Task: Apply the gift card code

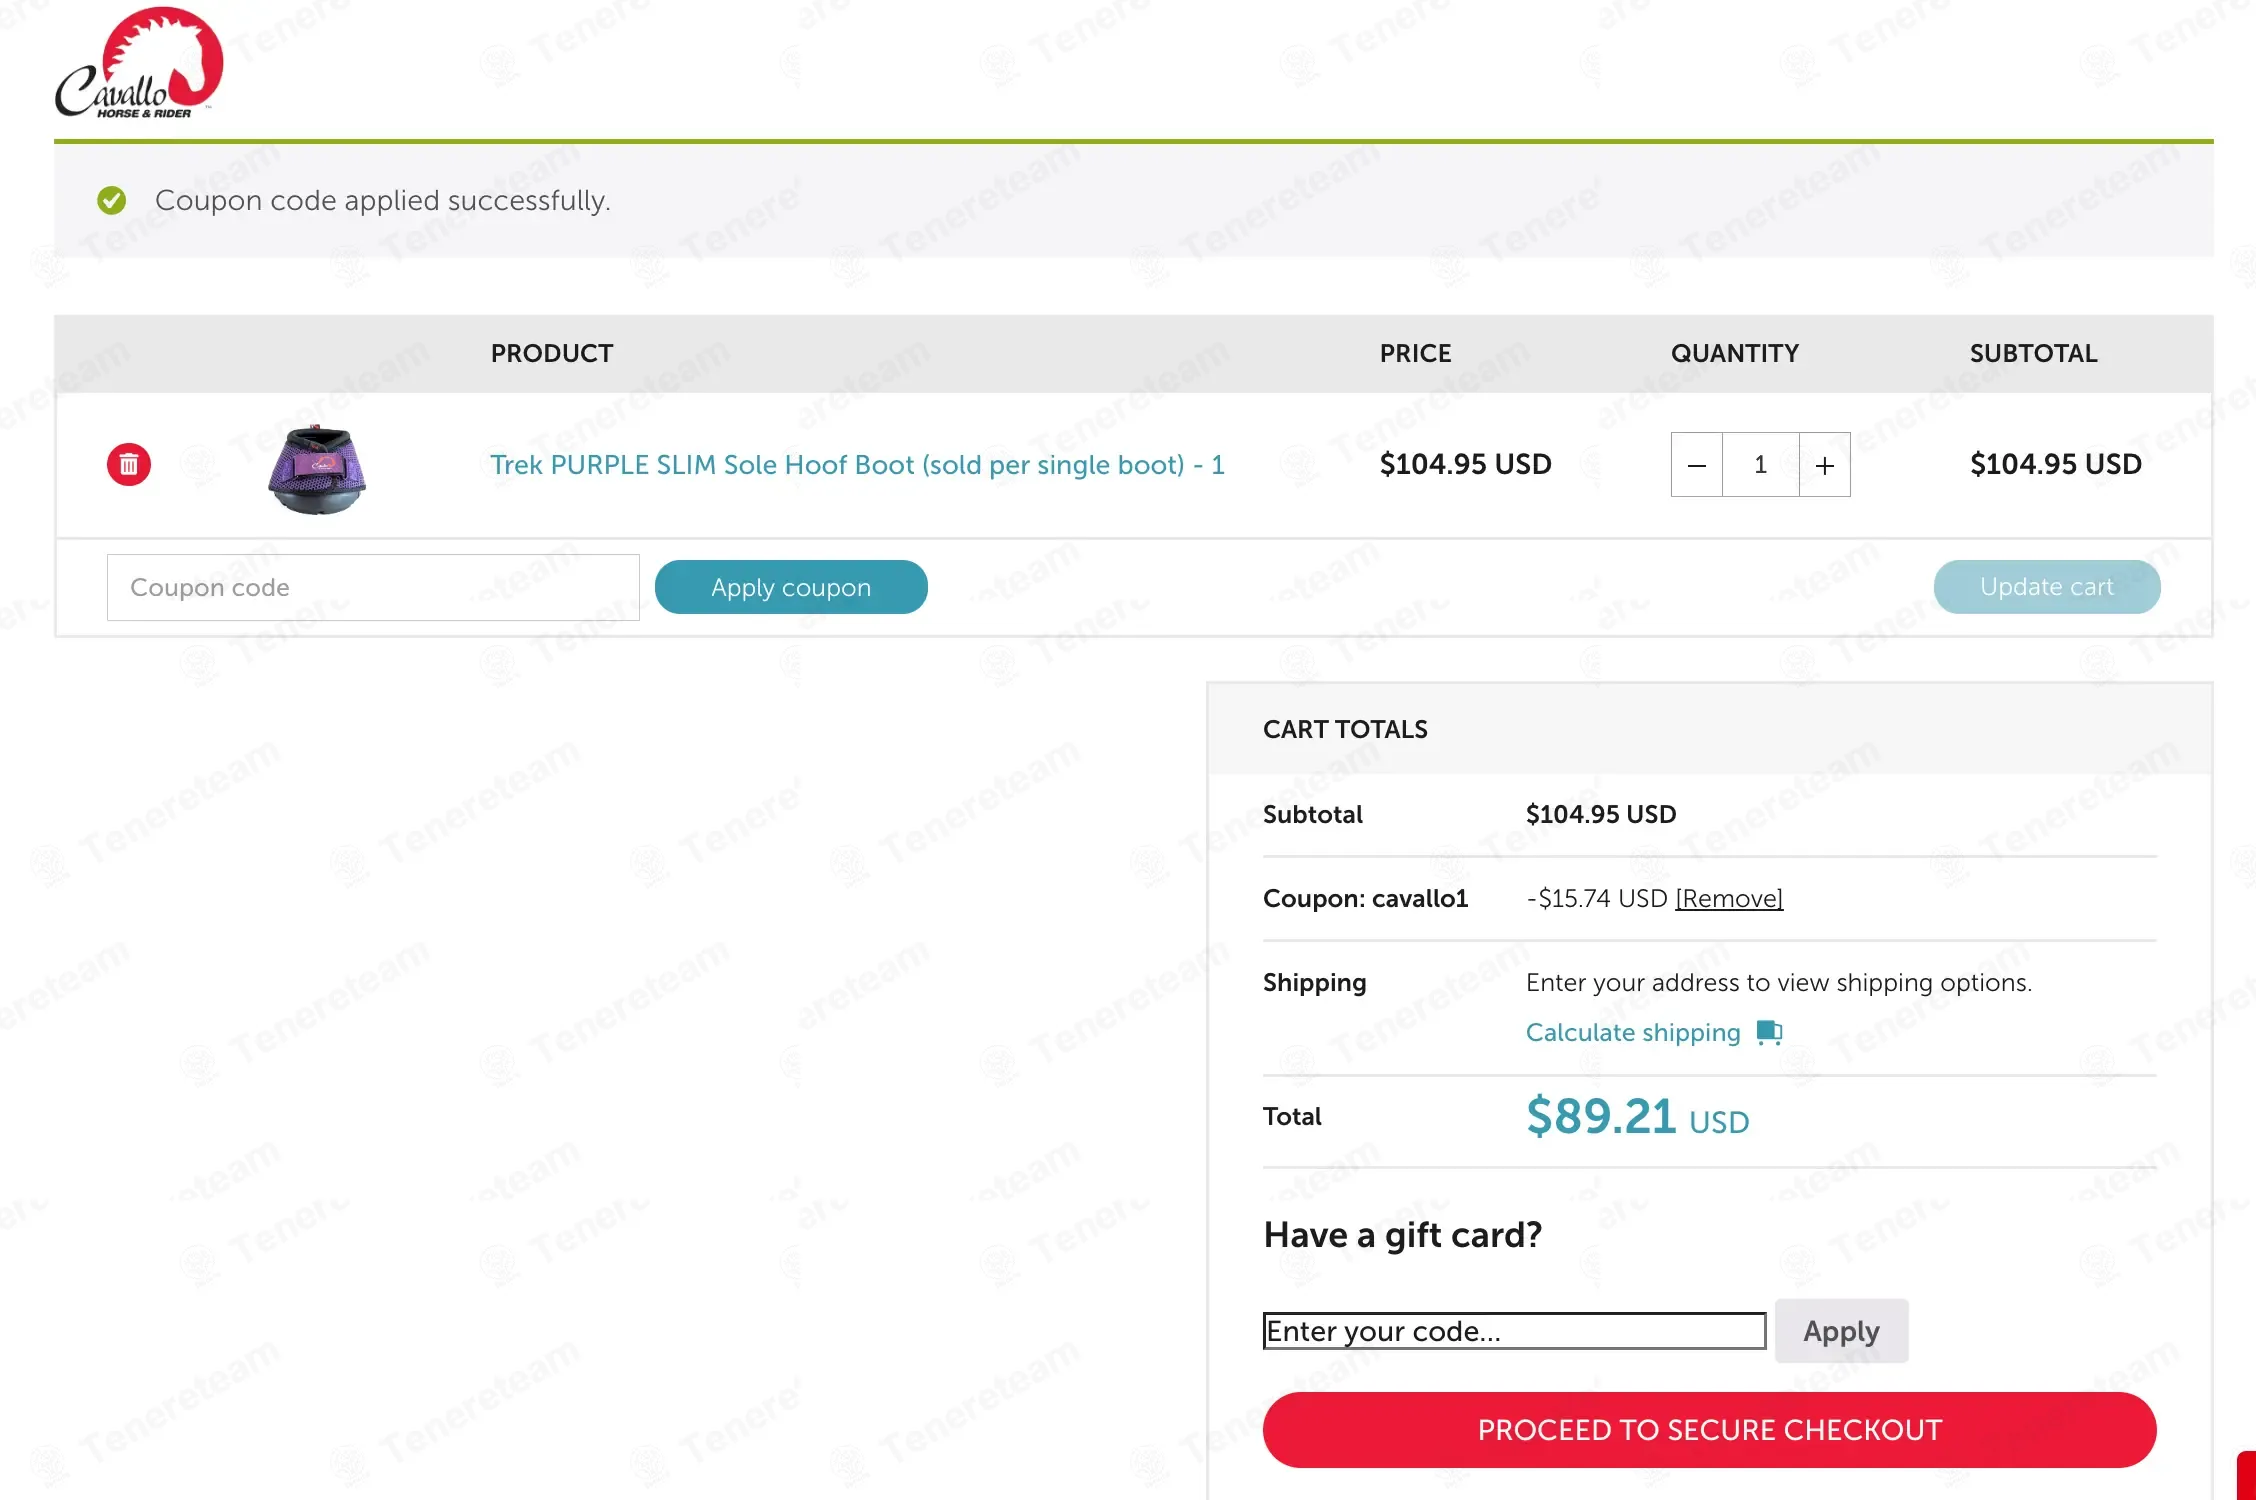Action: (1841, 1331)
